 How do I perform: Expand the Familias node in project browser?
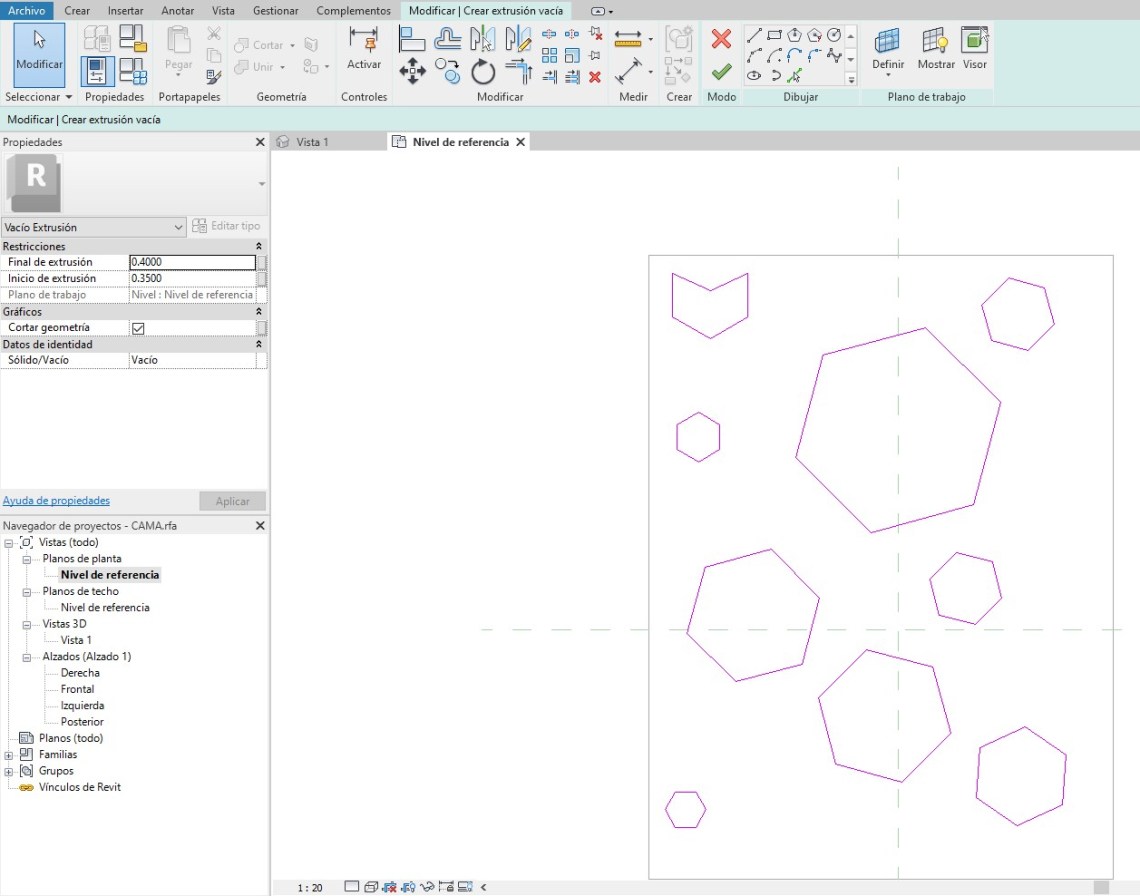click(10, 755)
